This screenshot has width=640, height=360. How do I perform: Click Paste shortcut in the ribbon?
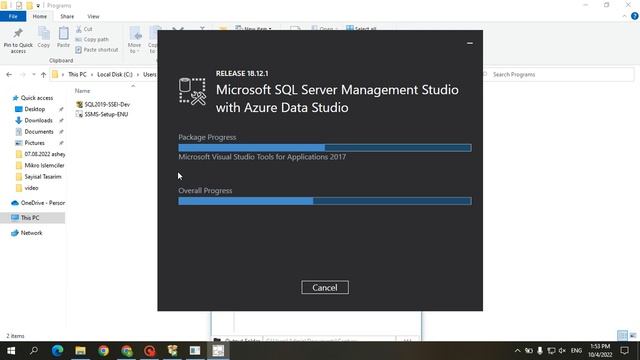(x=97, y=50)
